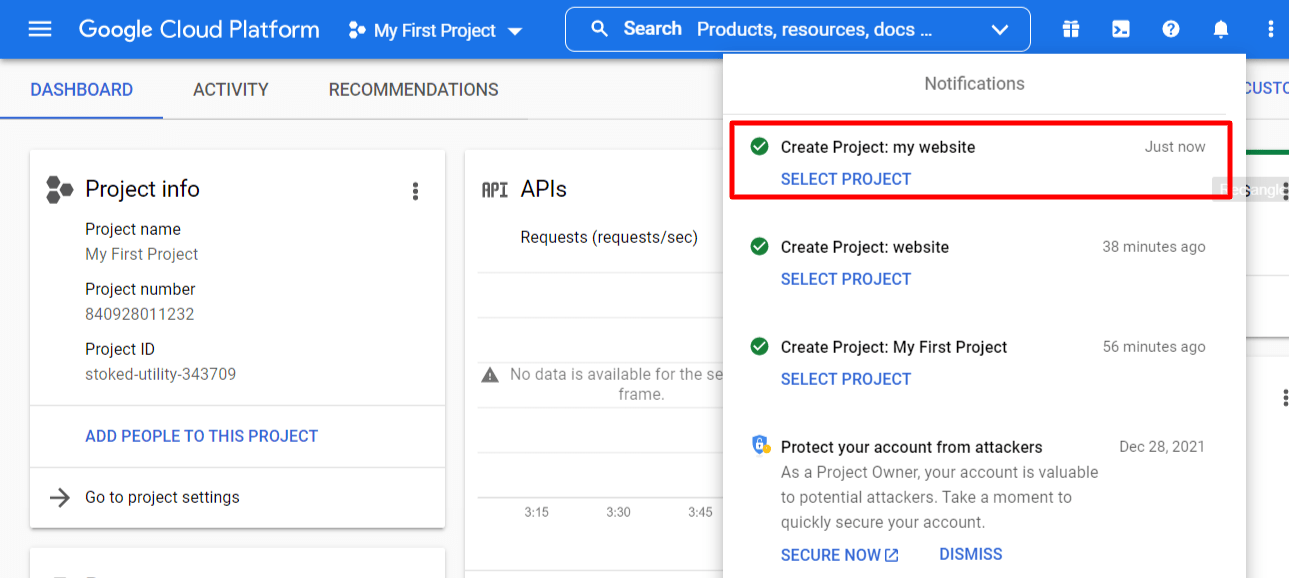Click the '38 minutes ago' timestamp
This screenshot has width=1289, height=578.
(x=1154, y=247)
